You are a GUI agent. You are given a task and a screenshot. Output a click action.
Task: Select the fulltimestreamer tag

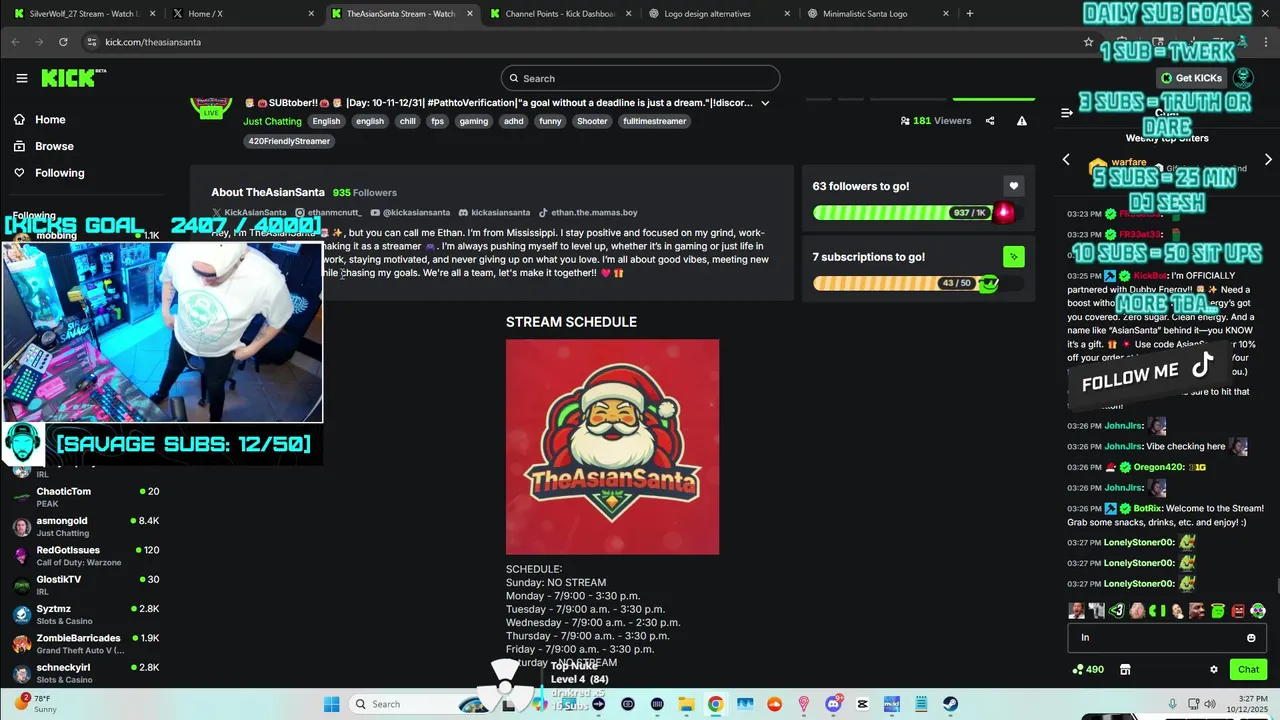[x=655, y=121]
